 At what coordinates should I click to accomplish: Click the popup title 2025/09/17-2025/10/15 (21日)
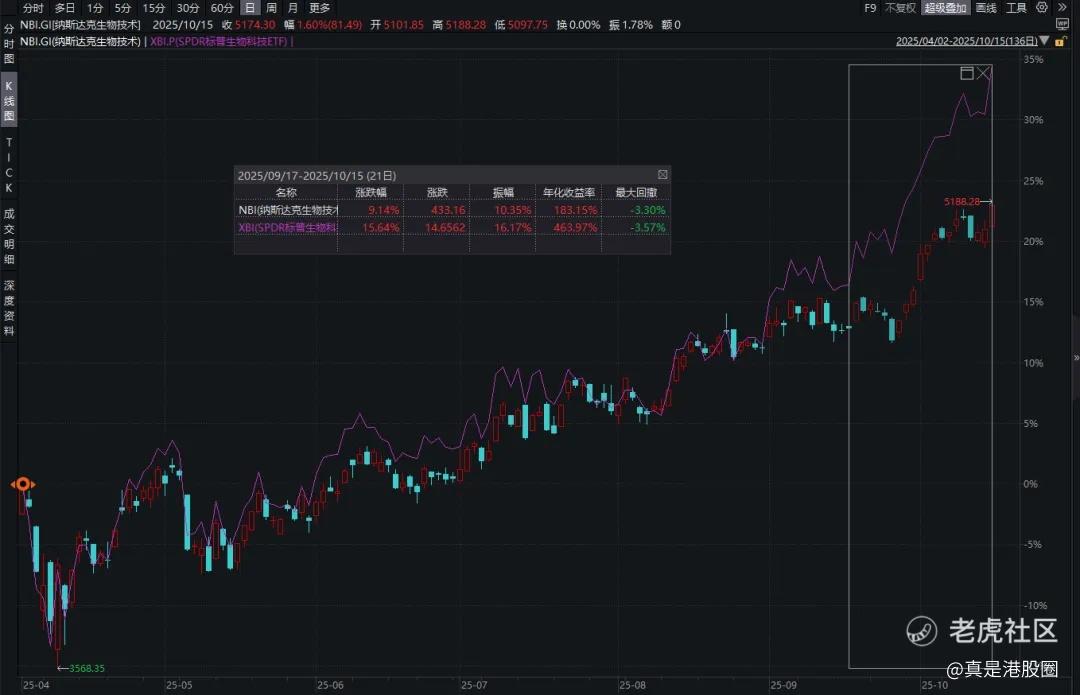(317, 176)
